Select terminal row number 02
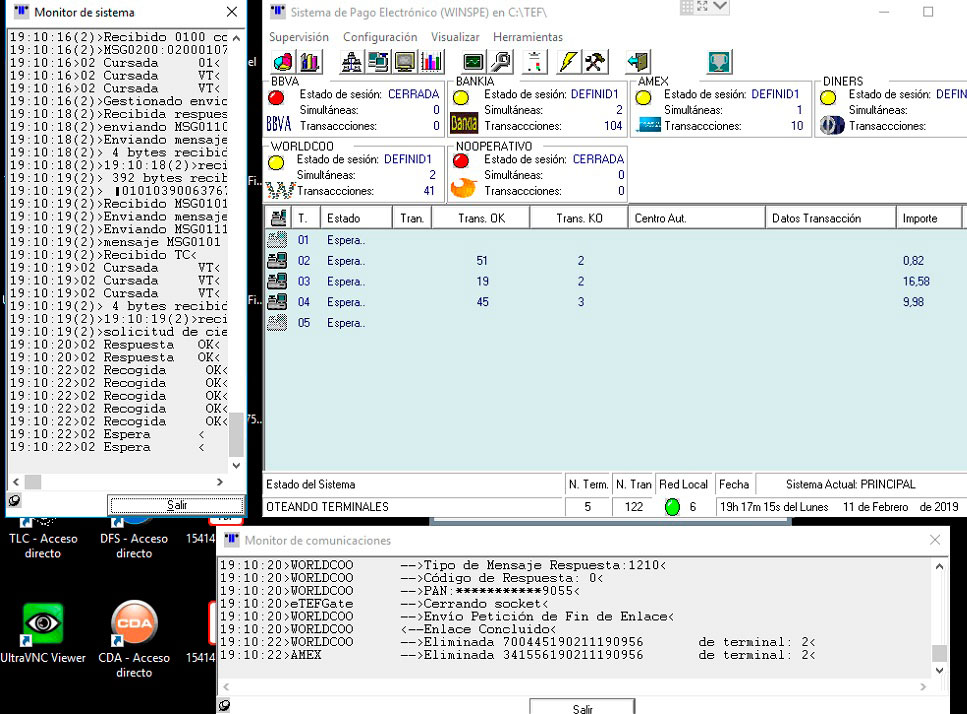This screenshot has width=967, height=714. 304,261
